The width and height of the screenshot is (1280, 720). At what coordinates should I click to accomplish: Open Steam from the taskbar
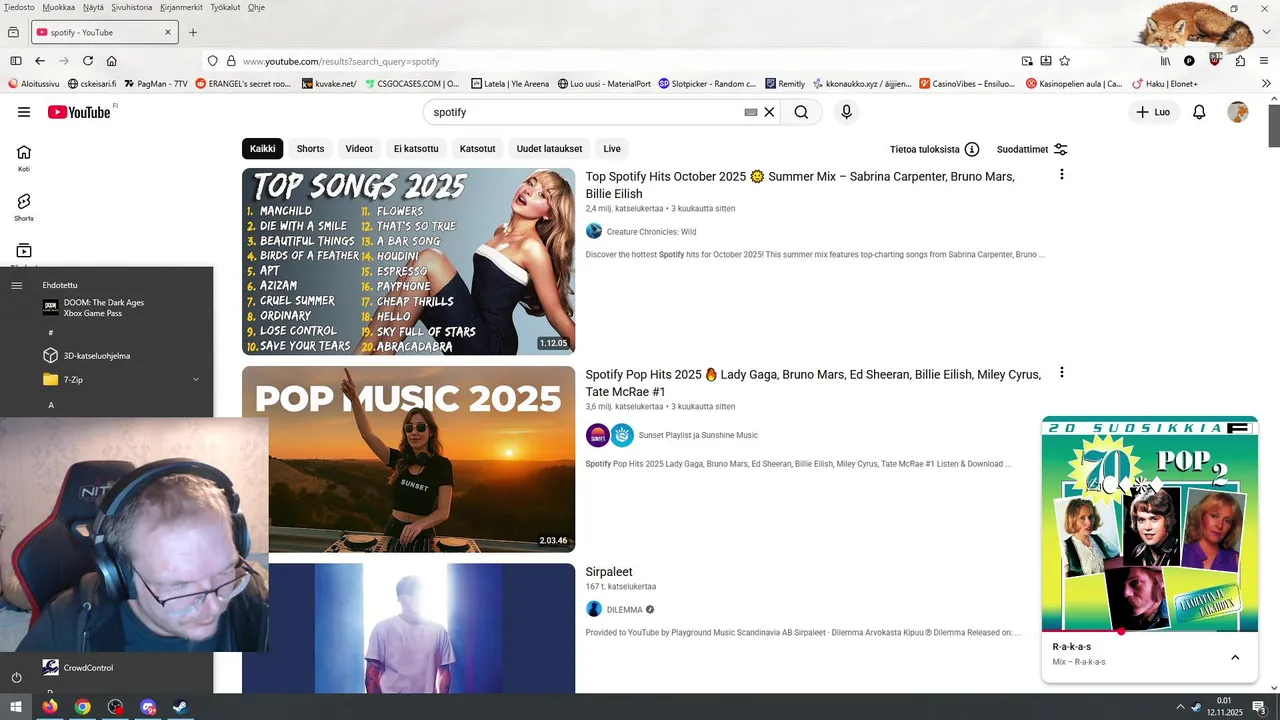[x=180, y=707]
